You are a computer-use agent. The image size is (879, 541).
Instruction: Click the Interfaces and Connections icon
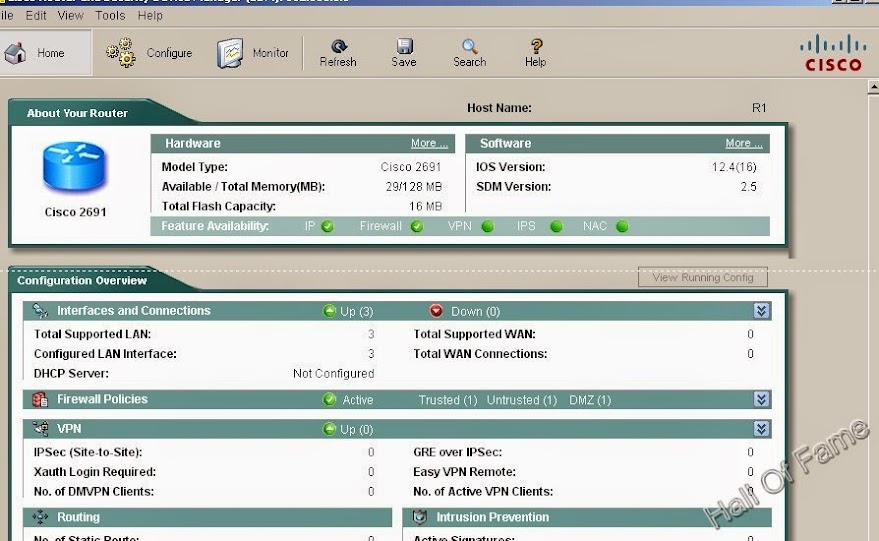pos(40,311)
